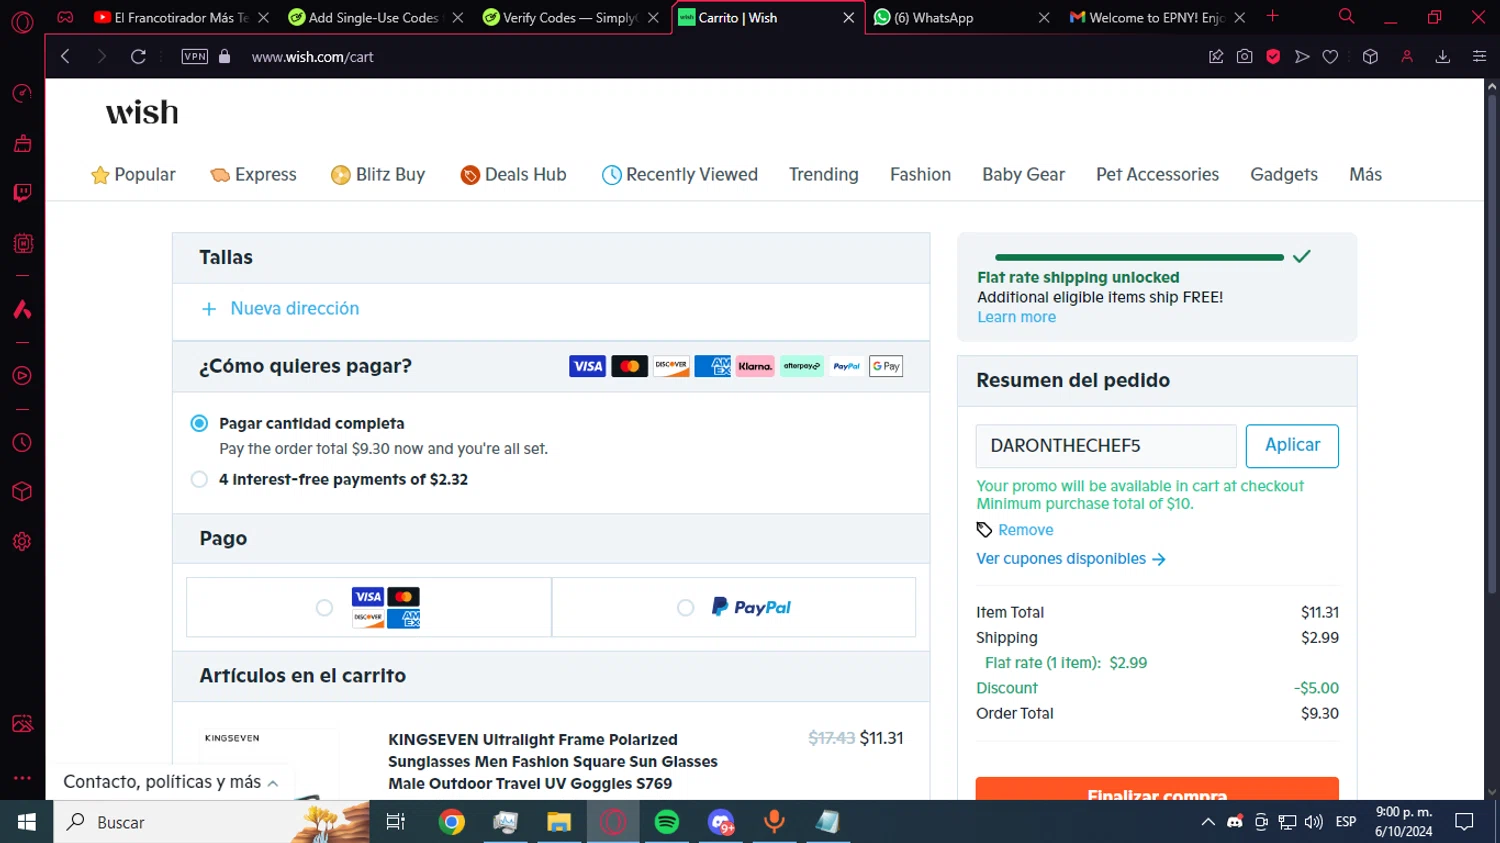
Task: Click the Aplicar promo button
Action: 1292,446
